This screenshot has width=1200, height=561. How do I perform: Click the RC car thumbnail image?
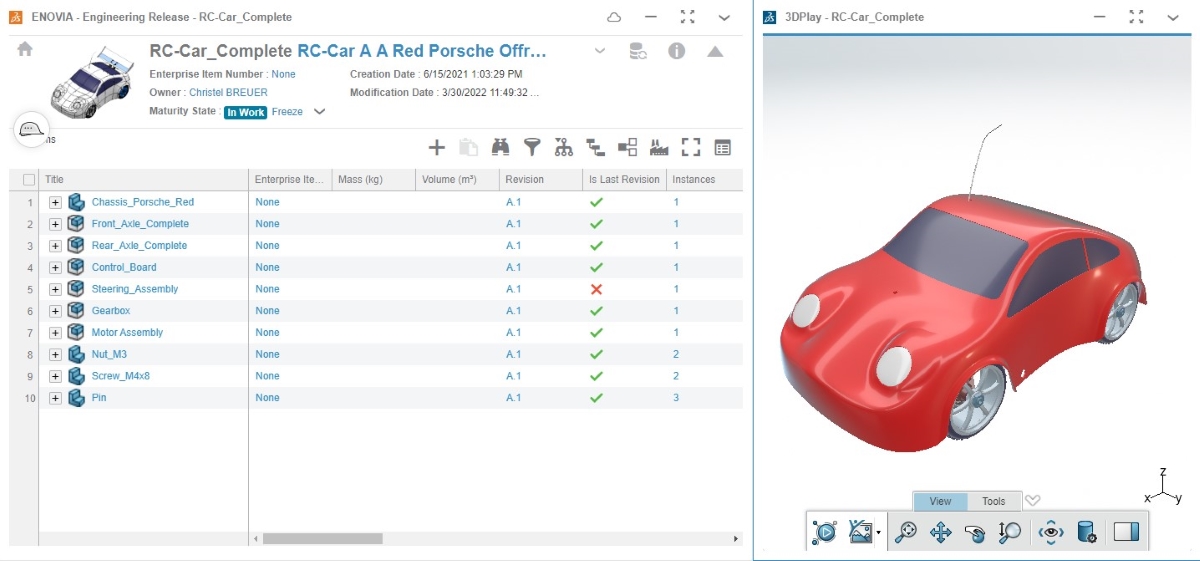(92, 81)
